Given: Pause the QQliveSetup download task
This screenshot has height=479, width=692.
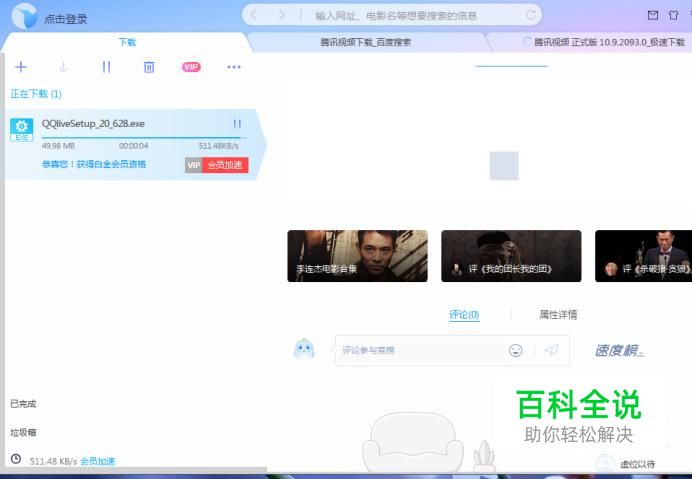Looking at the screenshot, I should [237, 124].
